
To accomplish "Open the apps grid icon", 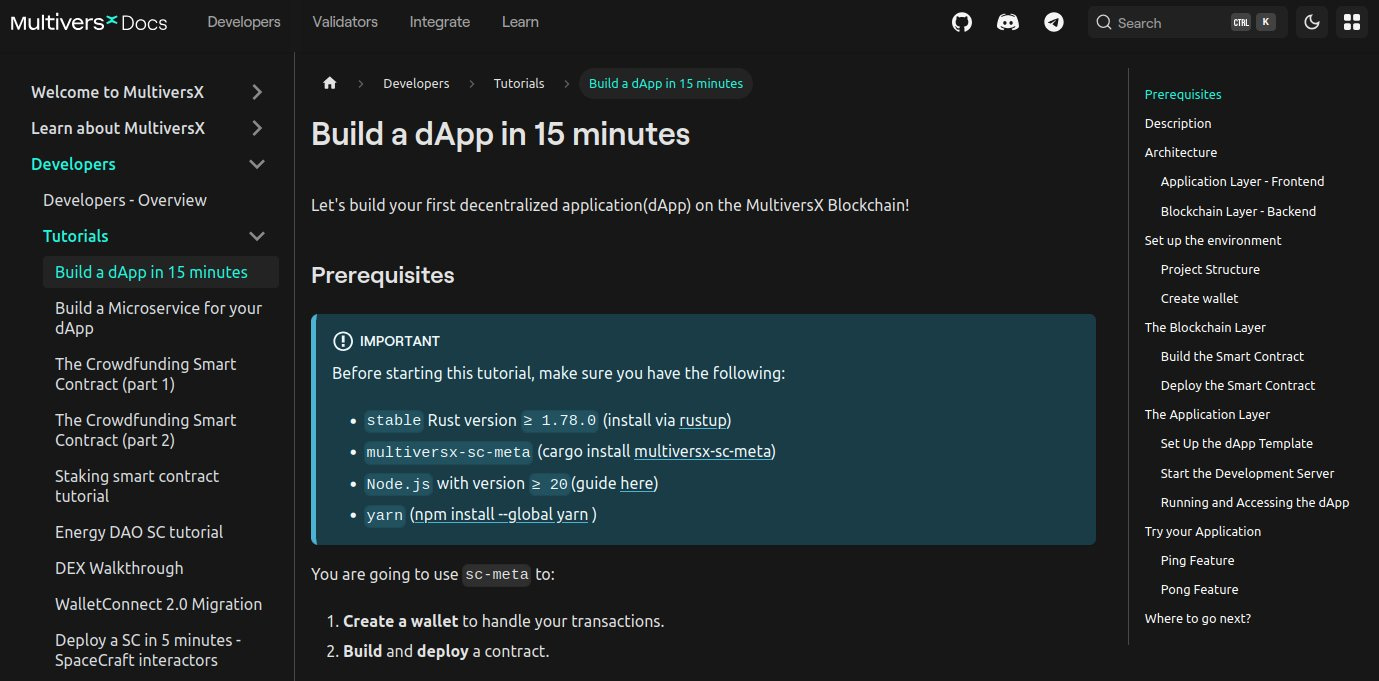I will click(1352, 22).
